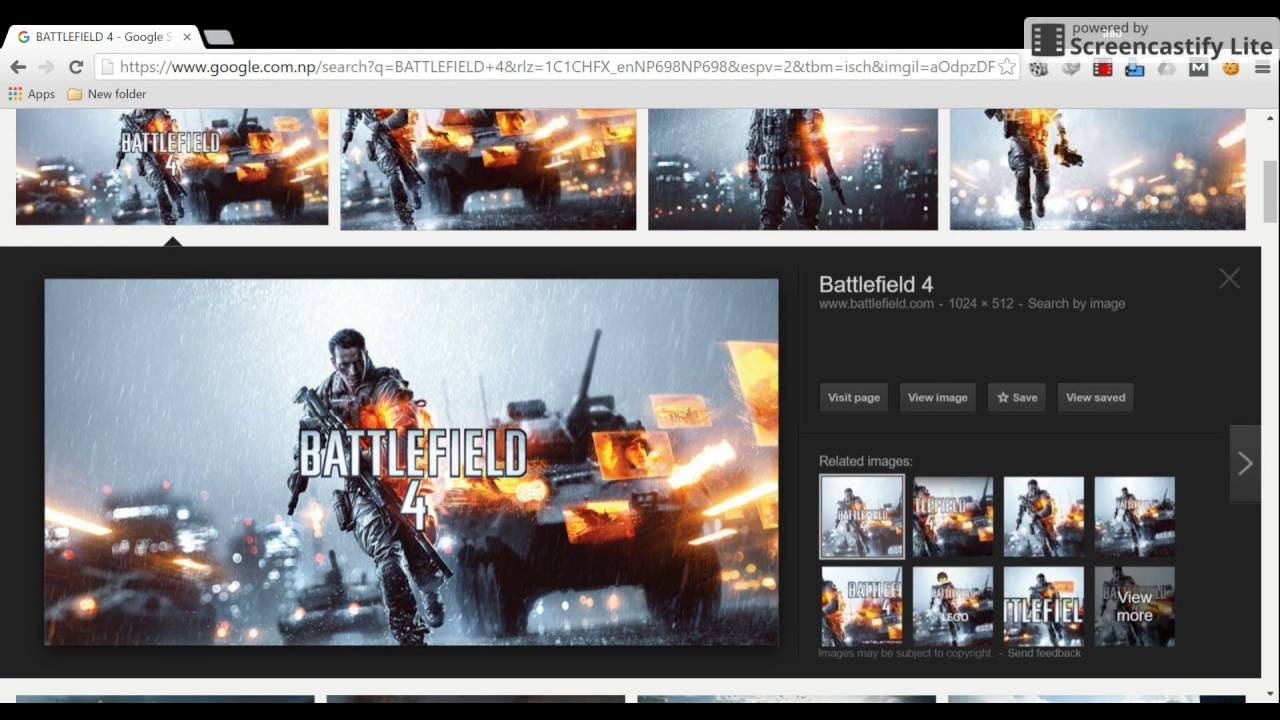
Task: Select the first search result with Battlefield 4 logo
Action: (x=172, y=167)
